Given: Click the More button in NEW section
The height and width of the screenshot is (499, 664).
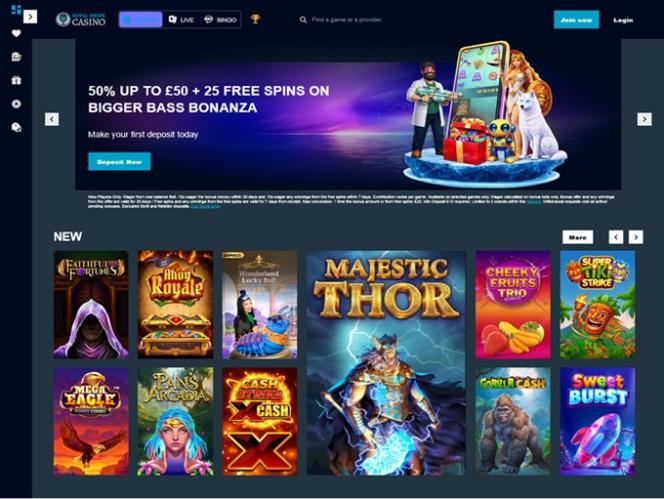Looking at the screenshot, I should 578,237.
